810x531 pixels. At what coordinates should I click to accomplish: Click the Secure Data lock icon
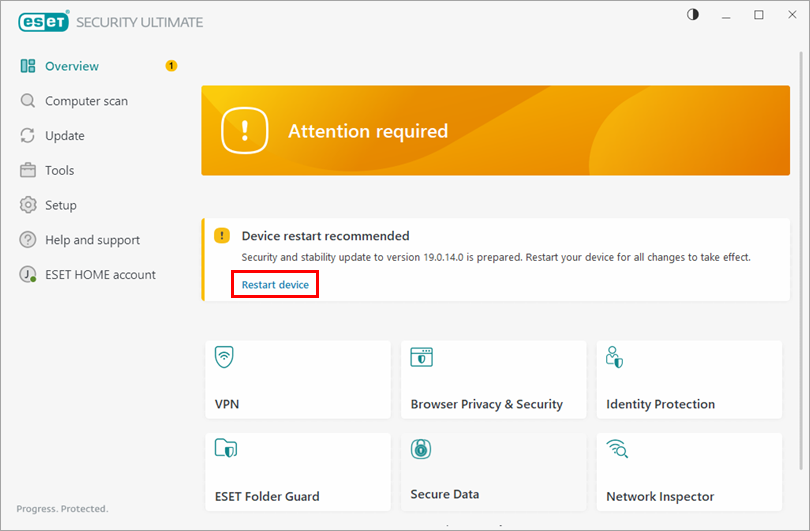tap(421, 449)
